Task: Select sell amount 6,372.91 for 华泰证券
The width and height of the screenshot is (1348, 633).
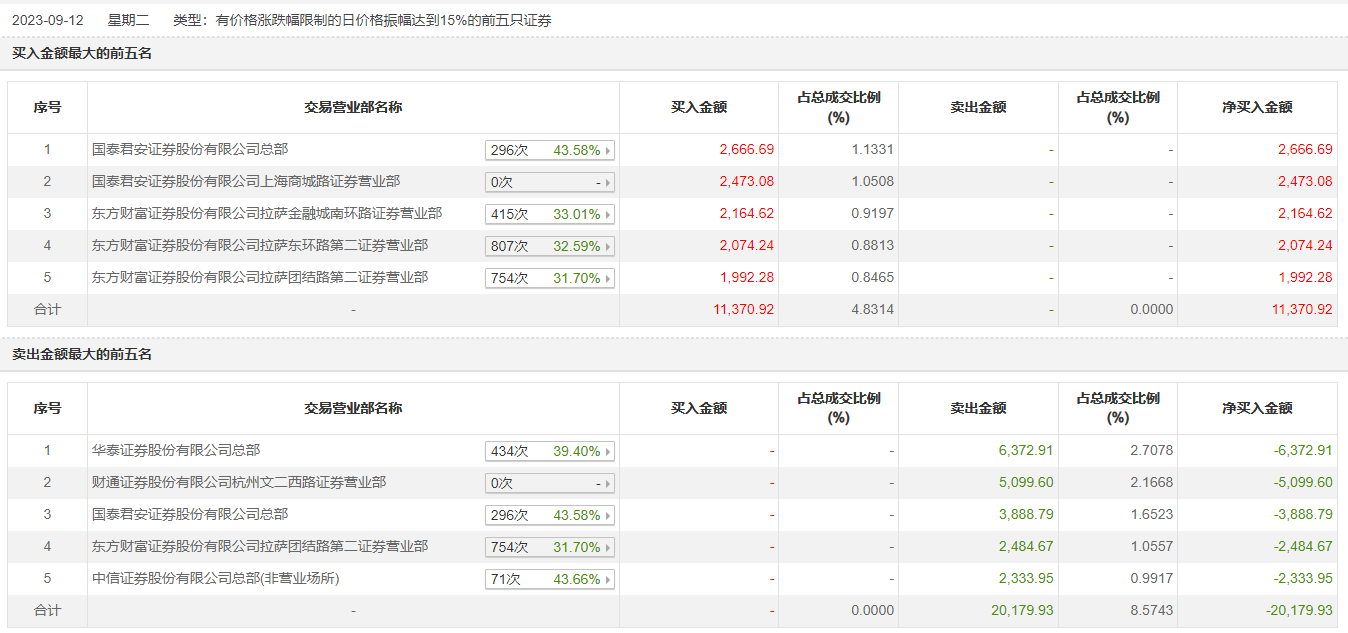Action: coord(1026,451)
